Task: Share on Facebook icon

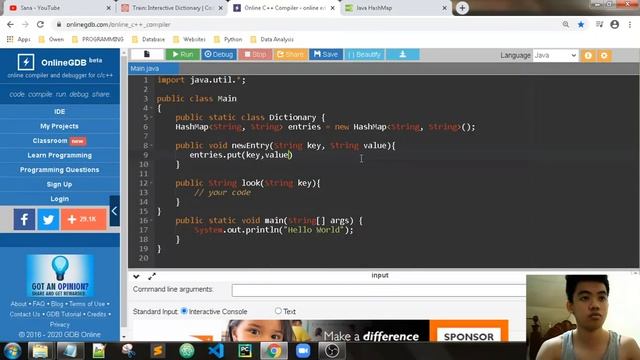Action: (24, 219)
